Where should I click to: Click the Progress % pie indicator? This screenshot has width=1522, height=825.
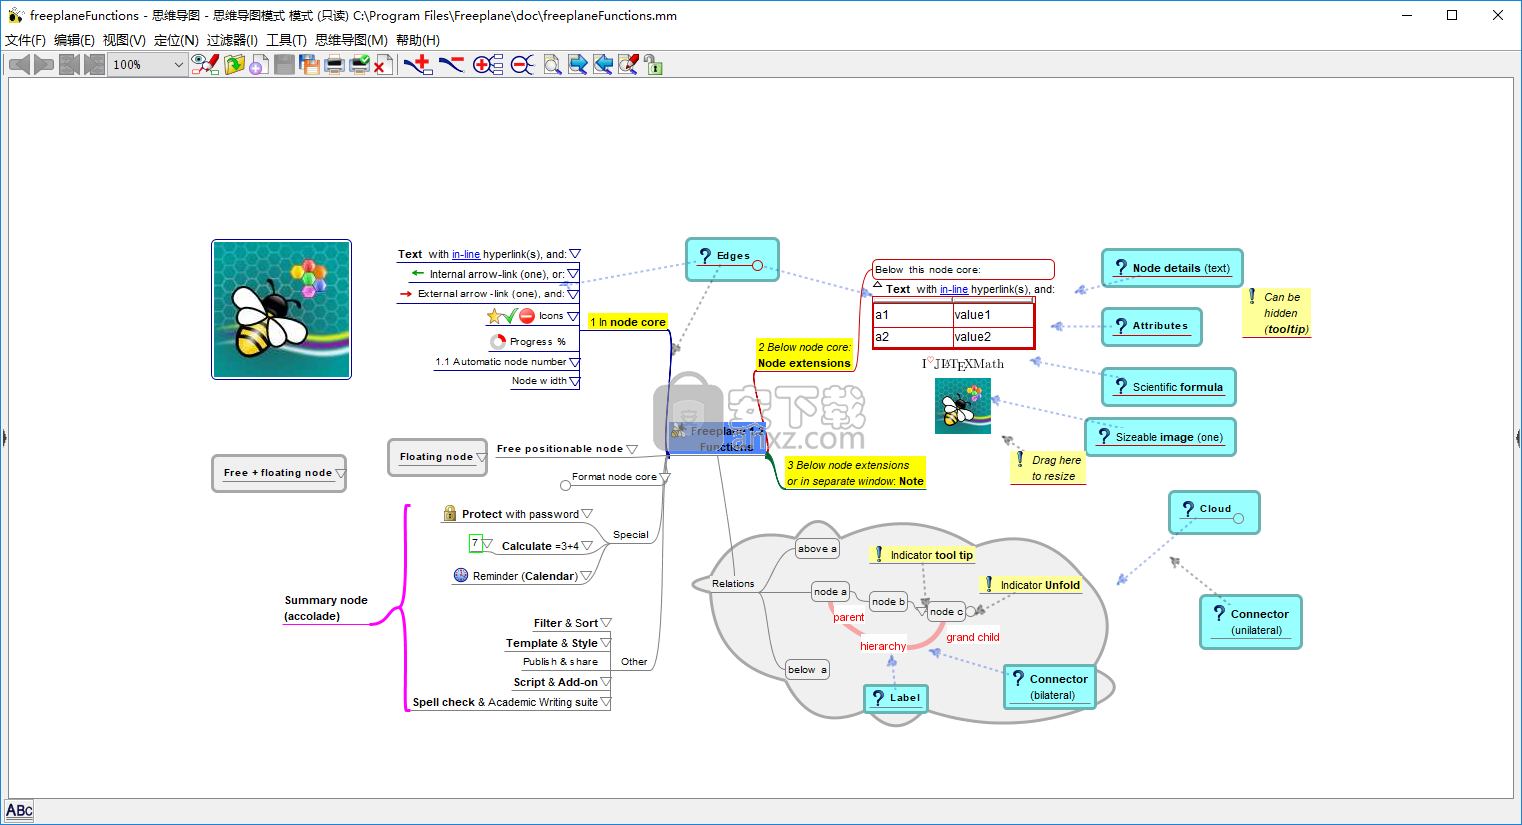[x=498, y=342]
